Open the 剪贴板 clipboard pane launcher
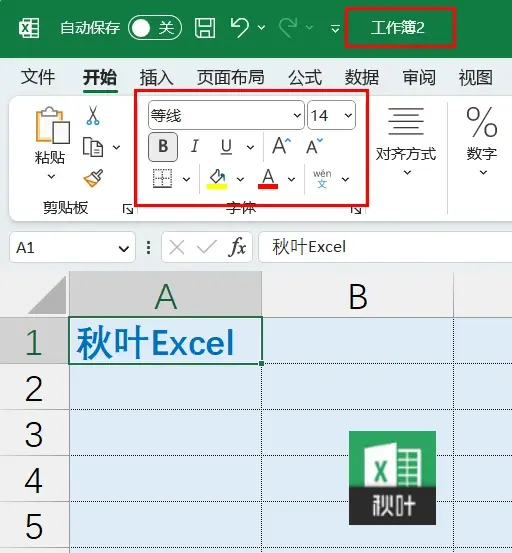The image size is (512, 553). click(x=128, y=209)
